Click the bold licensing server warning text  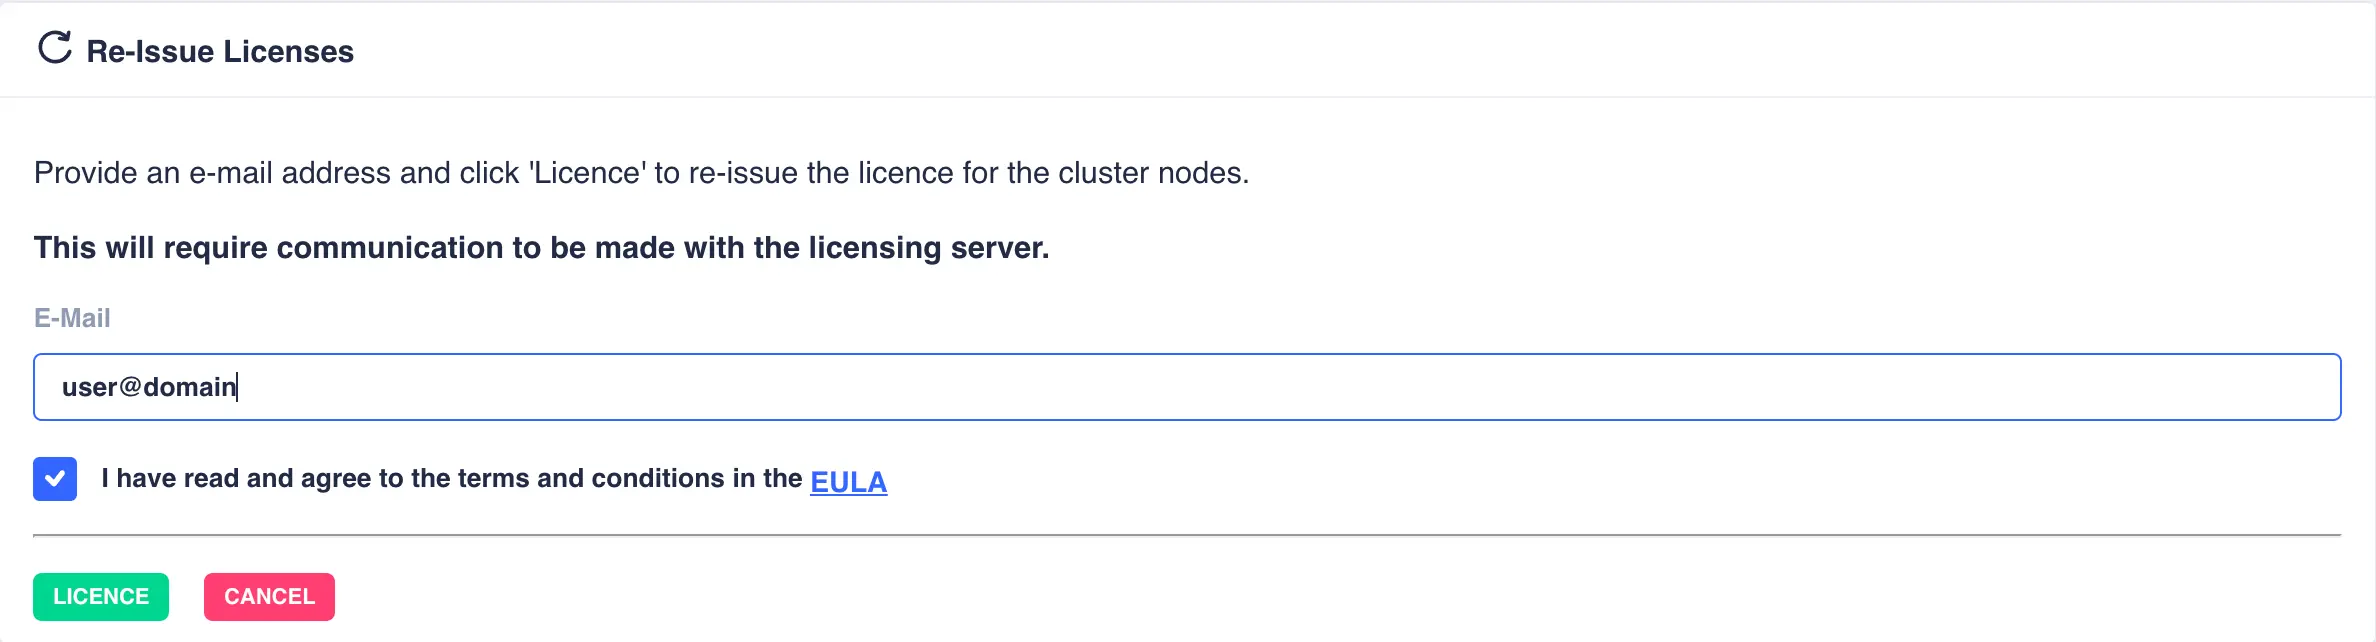541,248
